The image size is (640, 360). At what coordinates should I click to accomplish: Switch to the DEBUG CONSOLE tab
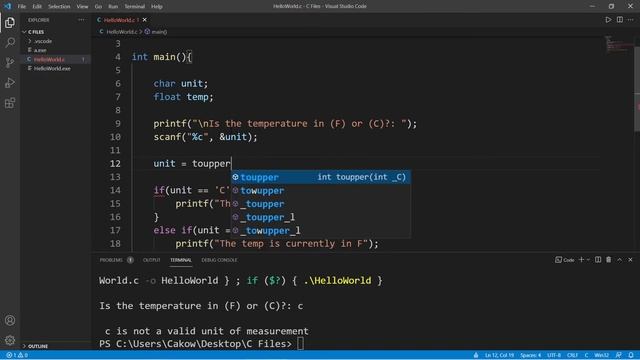point(219,260)
